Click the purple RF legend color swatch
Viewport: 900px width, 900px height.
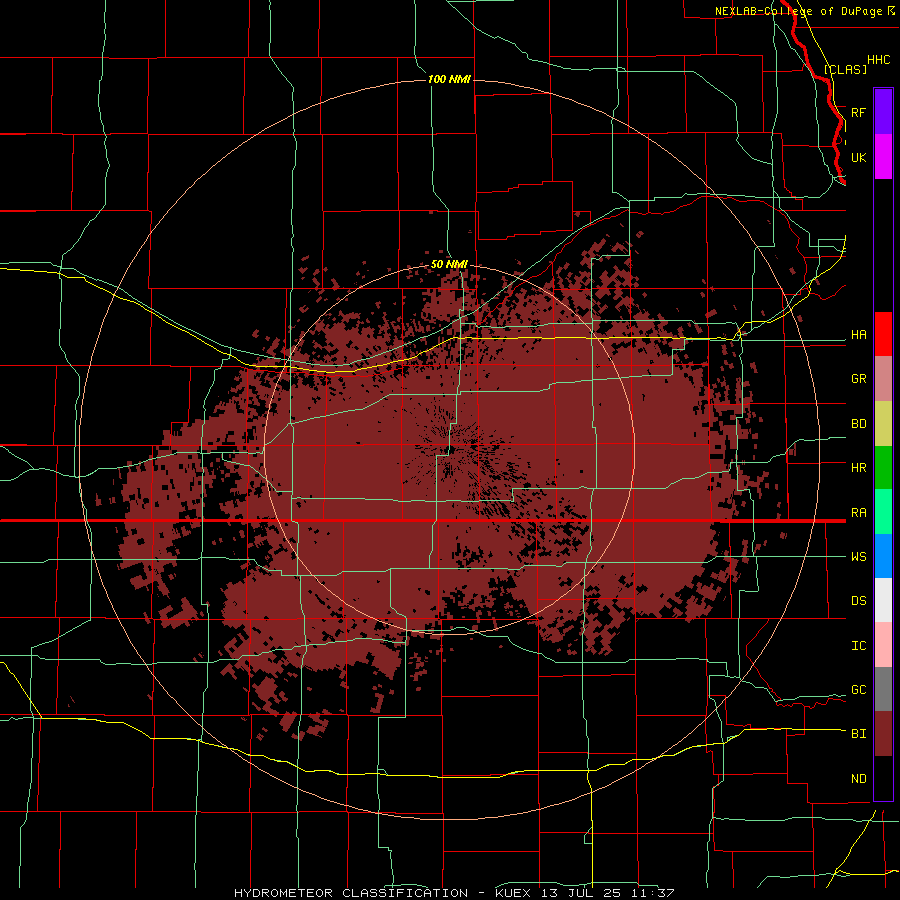tap(883, 111)
